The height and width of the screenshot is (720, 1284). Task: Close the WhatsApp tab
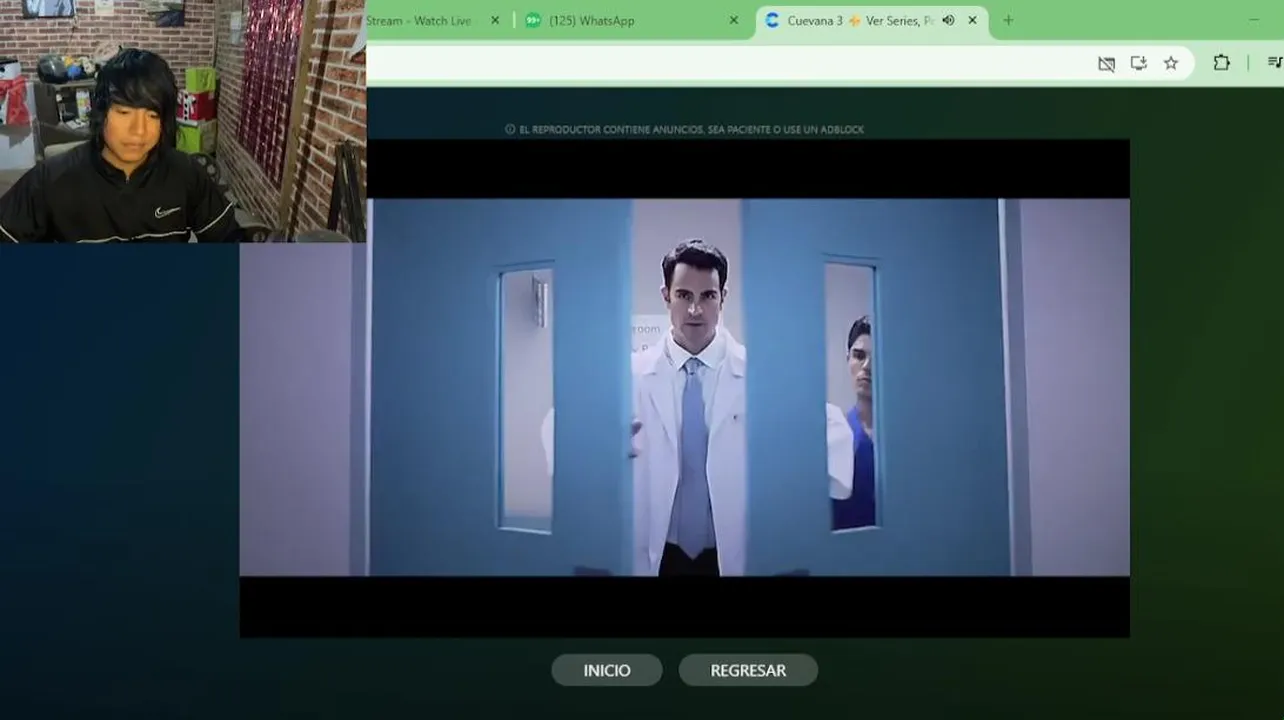(x=733, y=21)
